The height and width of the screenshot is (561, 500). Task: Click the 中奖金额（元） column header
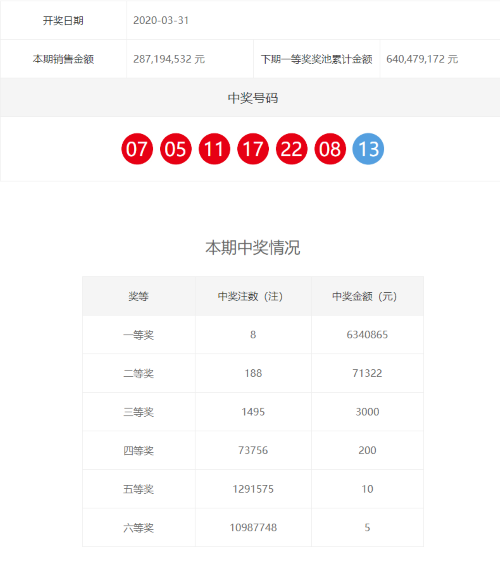pyautogui.click(x=364, y=296)
